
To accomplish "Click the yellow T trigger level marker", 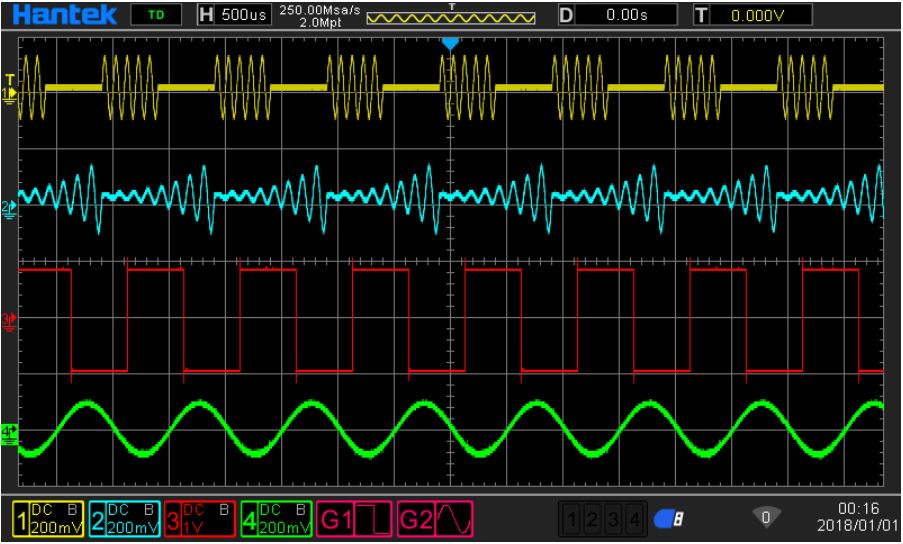I will click(x=9, y=80).
